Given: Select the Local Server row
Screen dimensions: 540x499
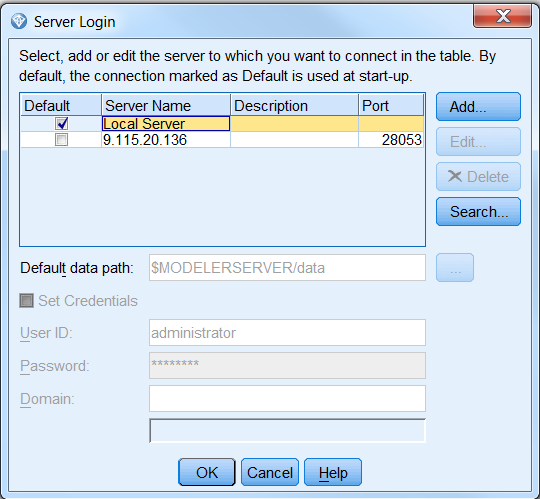Looking at the screenshot, I should coord(222,124).
